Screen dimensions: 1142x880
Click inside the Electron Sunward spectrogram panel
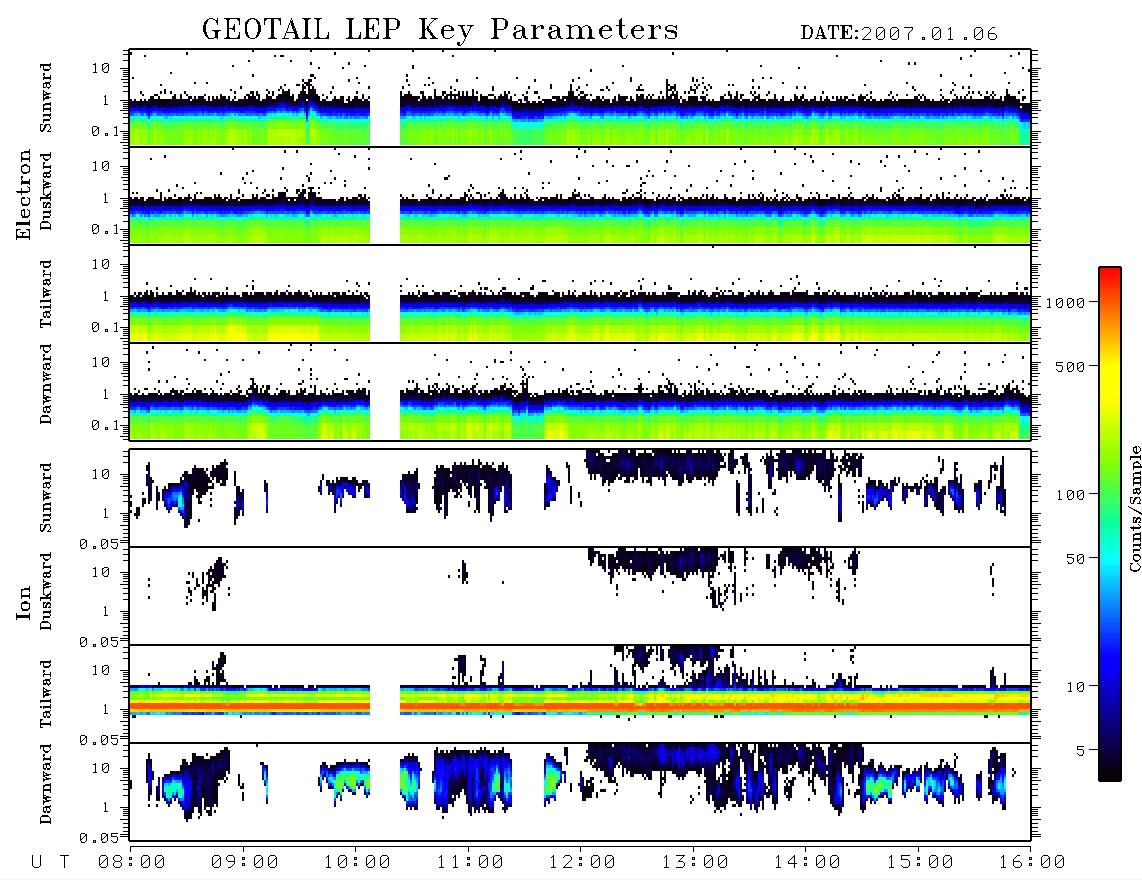pos(580,98)
